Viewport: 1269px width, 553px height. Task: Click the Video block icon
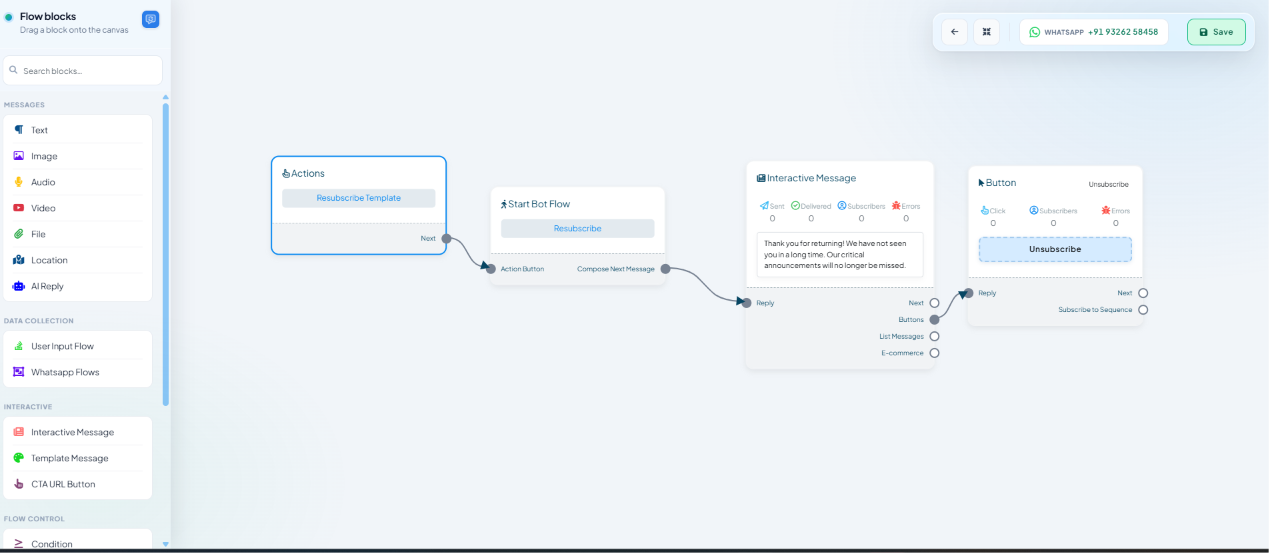(x=18, y=208)
